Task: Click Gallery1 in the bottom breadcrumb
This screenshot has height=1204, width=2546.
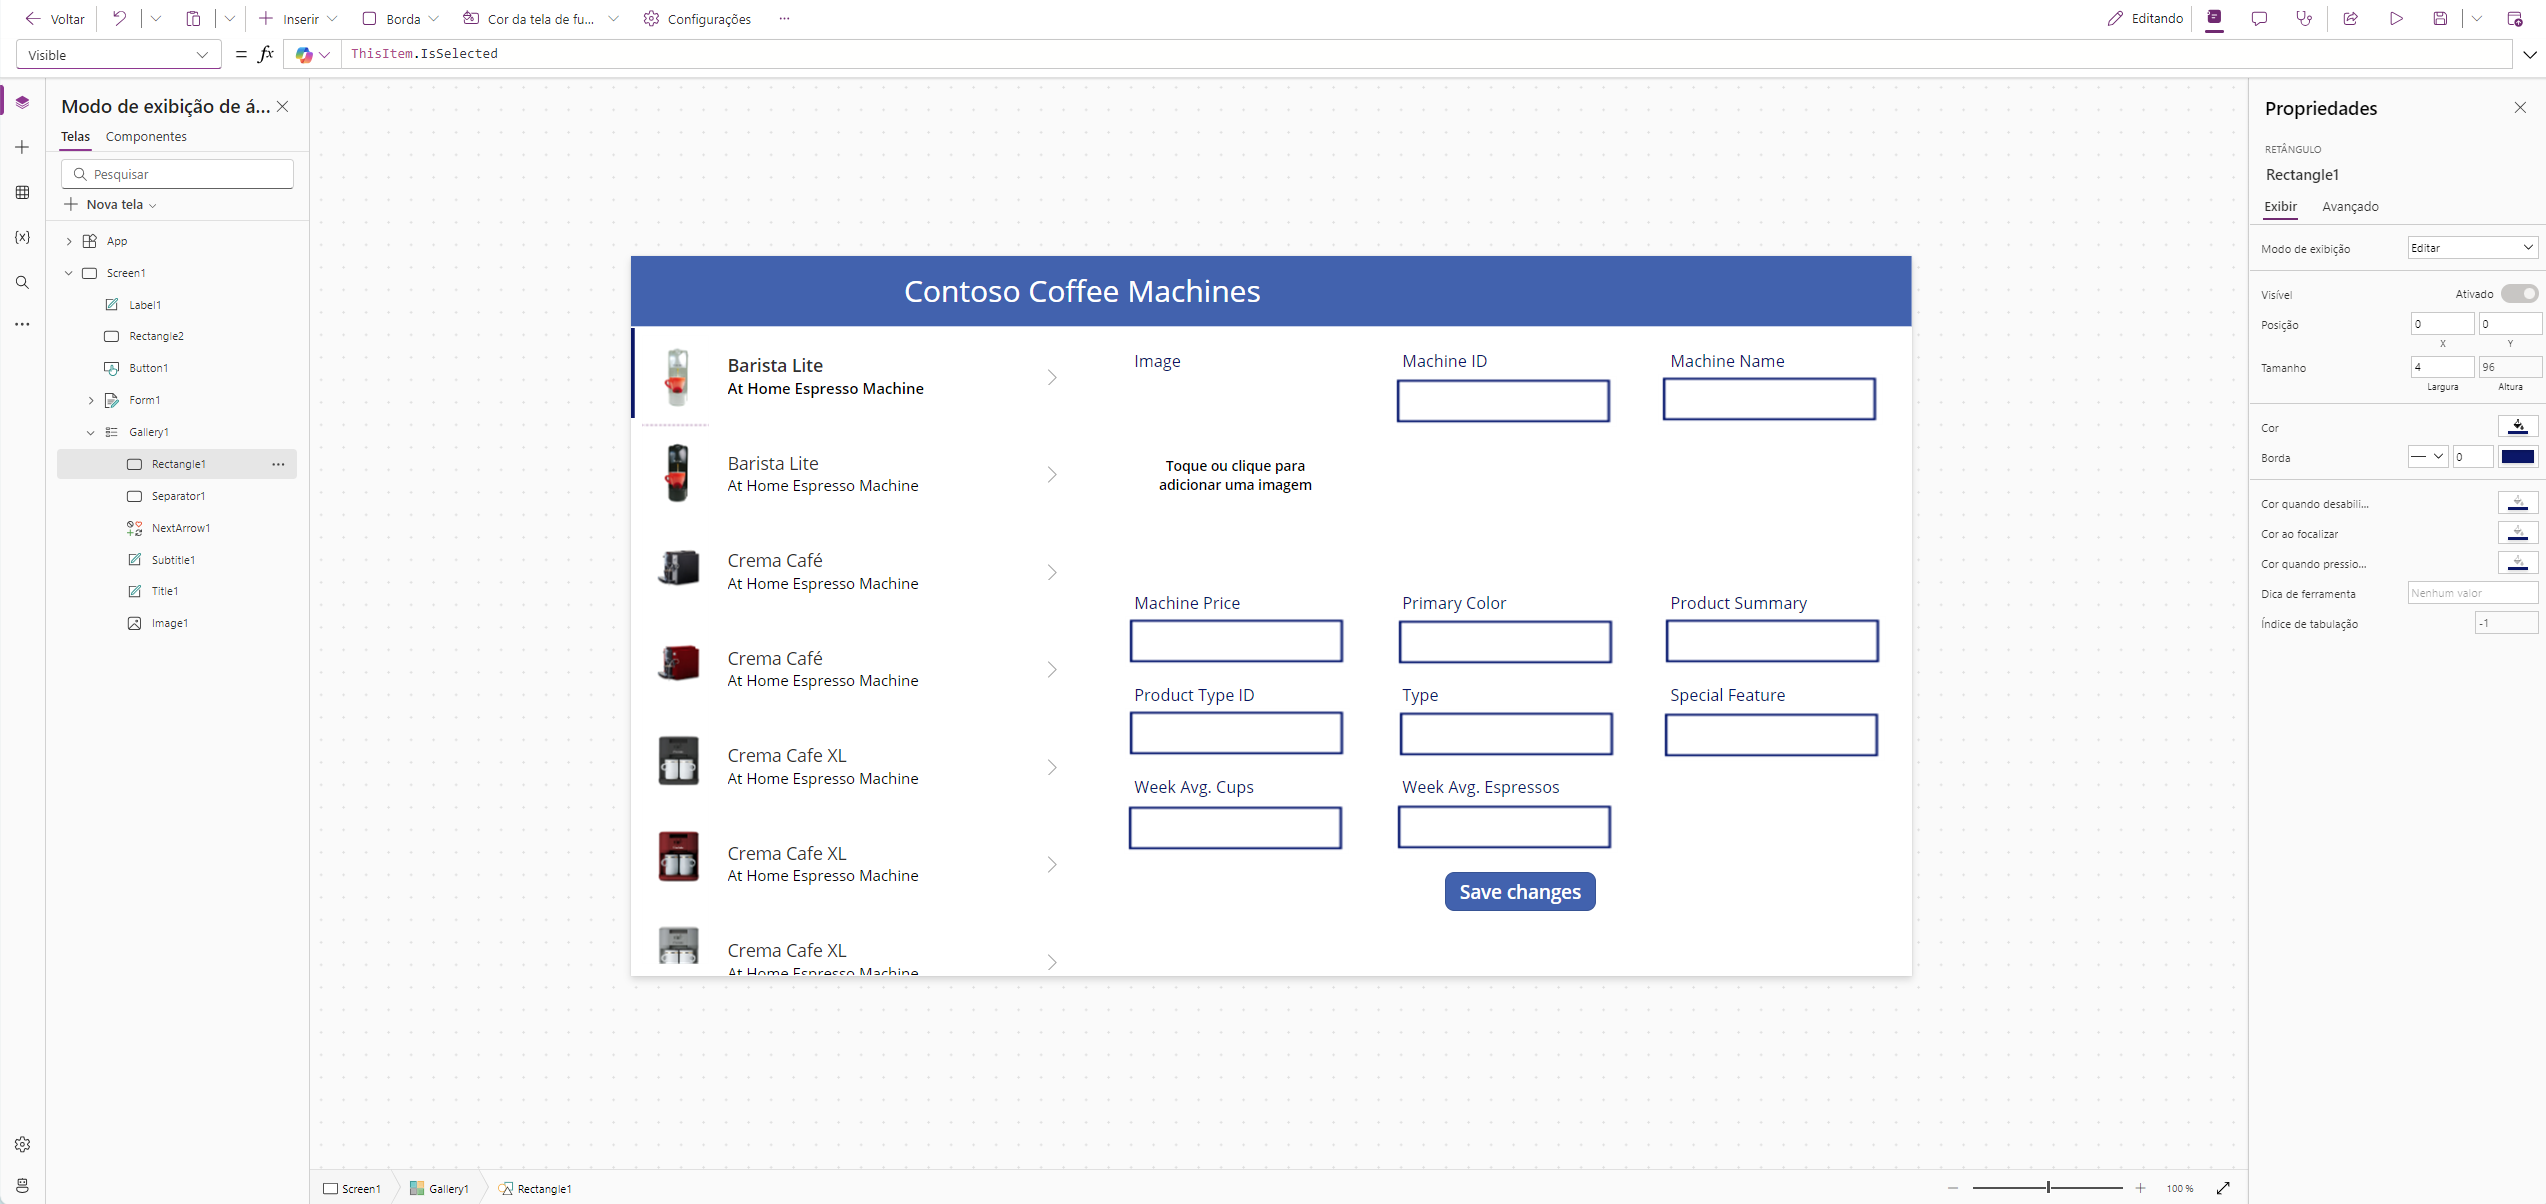Action: click(x=439, y=1188)
